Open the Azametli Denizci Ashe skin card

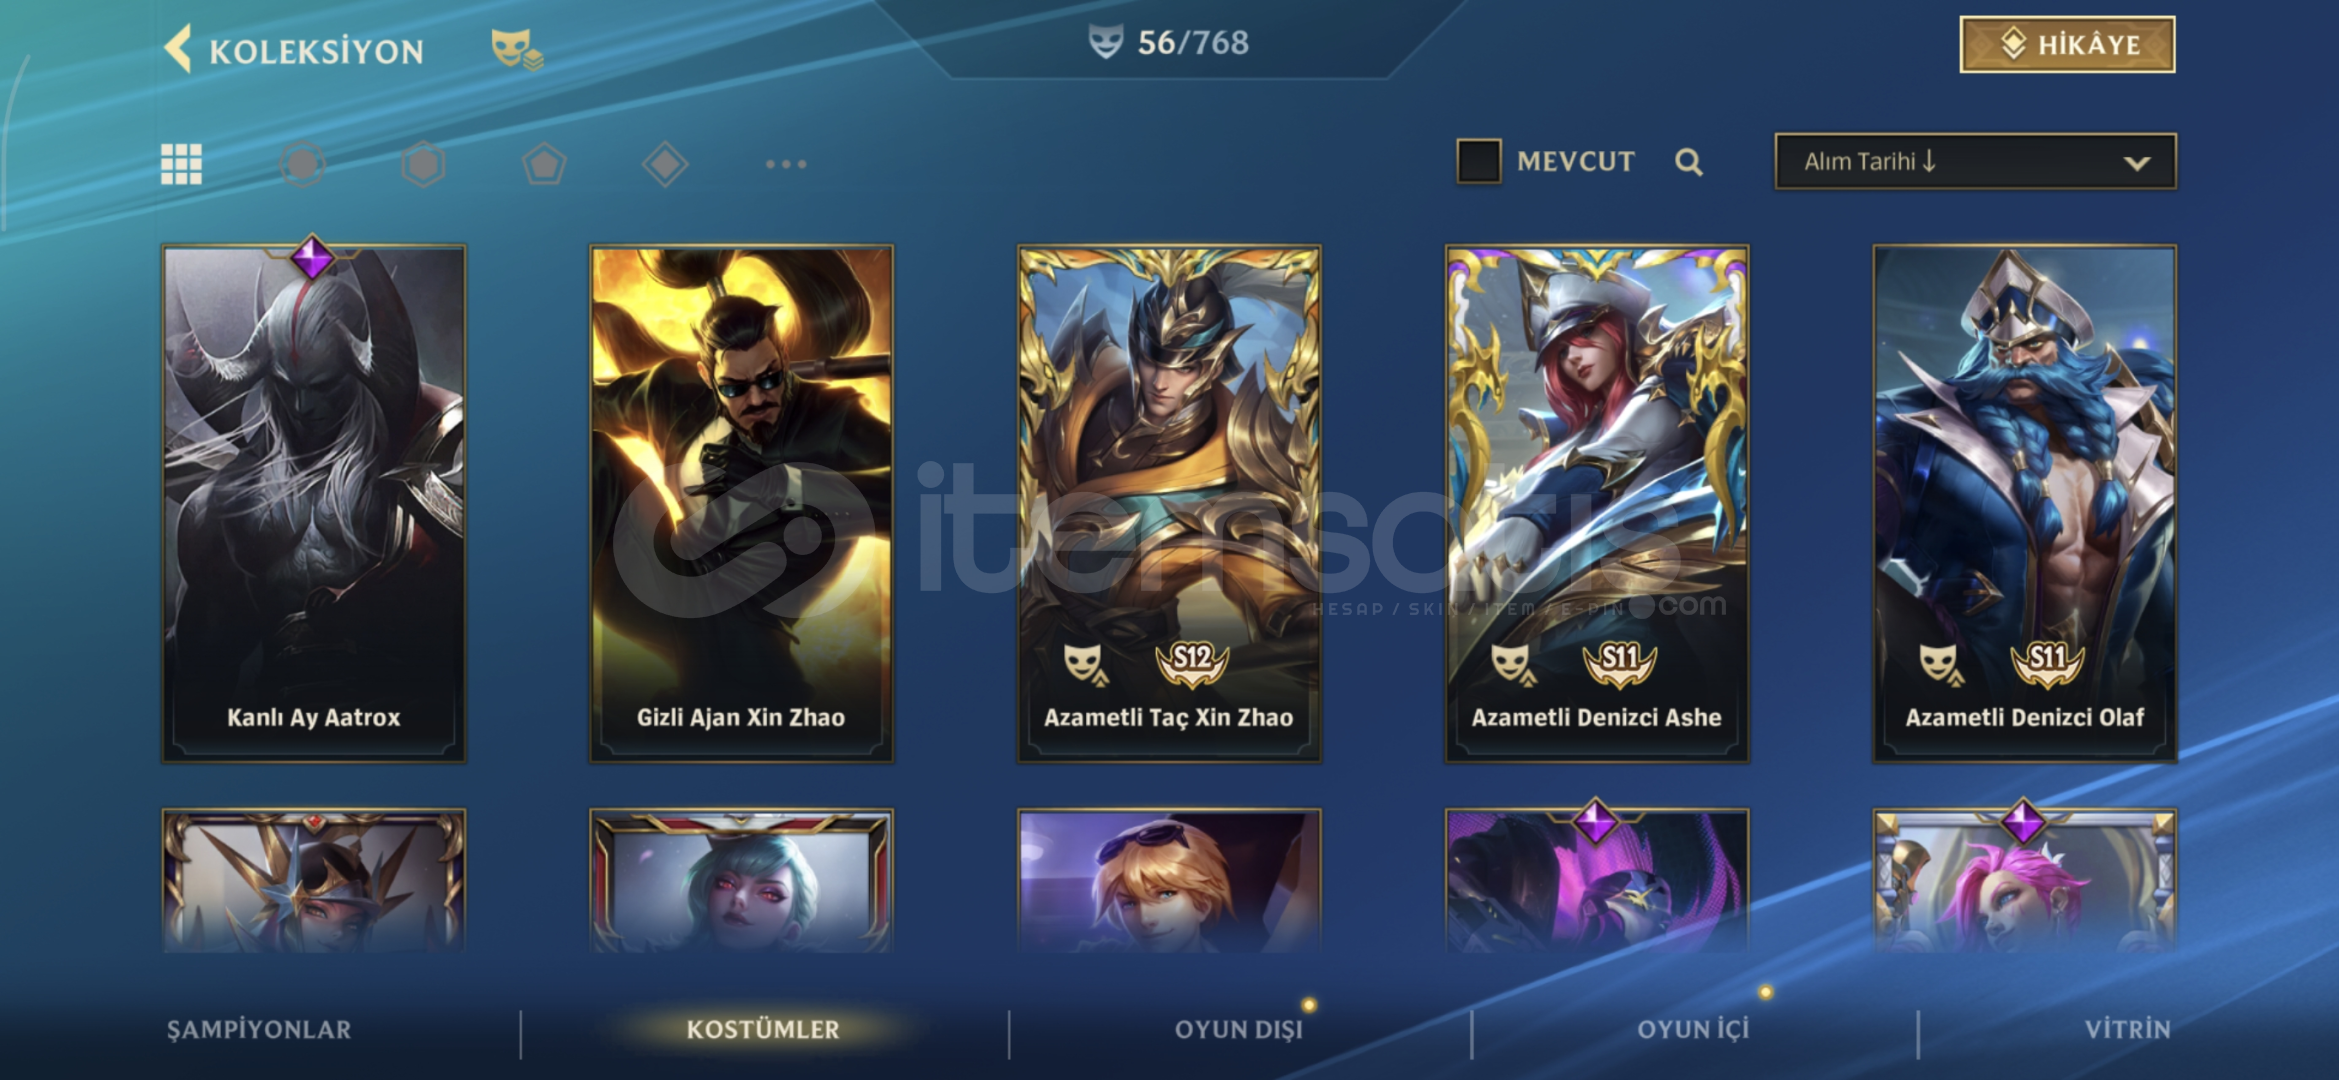pyautogui.click(x=1597, y=504)
